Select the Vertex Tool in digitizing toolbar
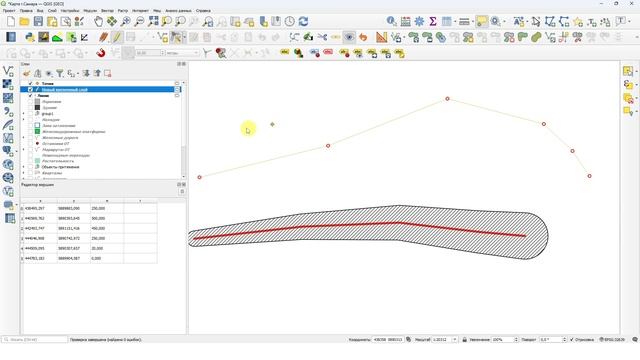640x360 pixels. point(176,38)
